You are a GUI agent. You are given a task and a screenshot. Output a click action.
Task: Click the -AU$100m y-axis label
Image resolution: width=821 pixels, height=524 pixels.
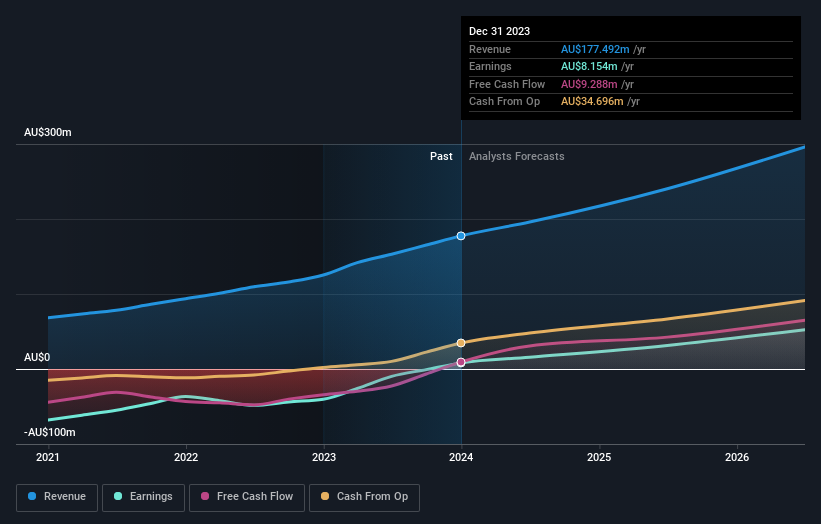pyautogui.click(x=50, y=432)
